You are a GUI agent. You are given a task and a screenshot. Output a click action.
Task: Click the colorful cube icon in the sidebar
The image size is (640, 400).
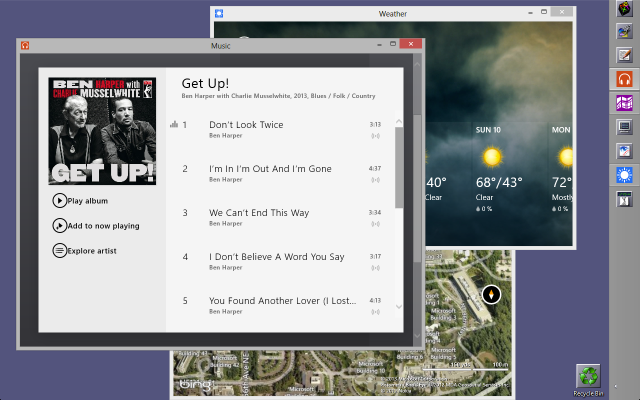tap(624, 8)
